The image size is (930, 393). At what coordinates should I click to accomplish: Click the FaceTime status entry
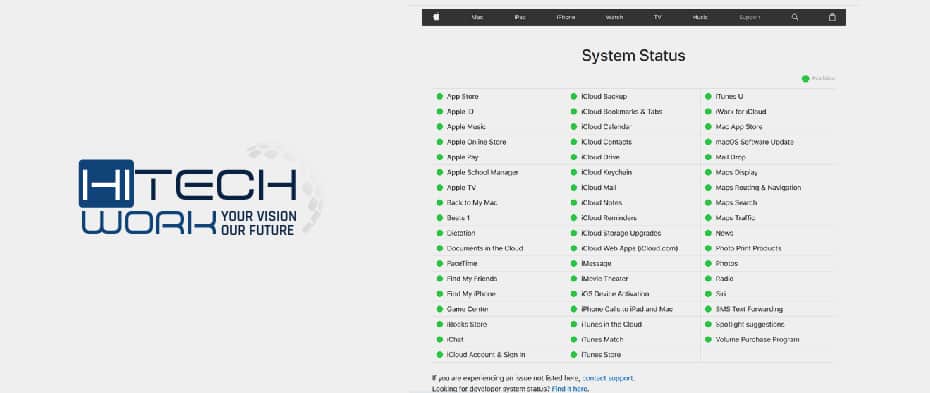coord(457,264)
